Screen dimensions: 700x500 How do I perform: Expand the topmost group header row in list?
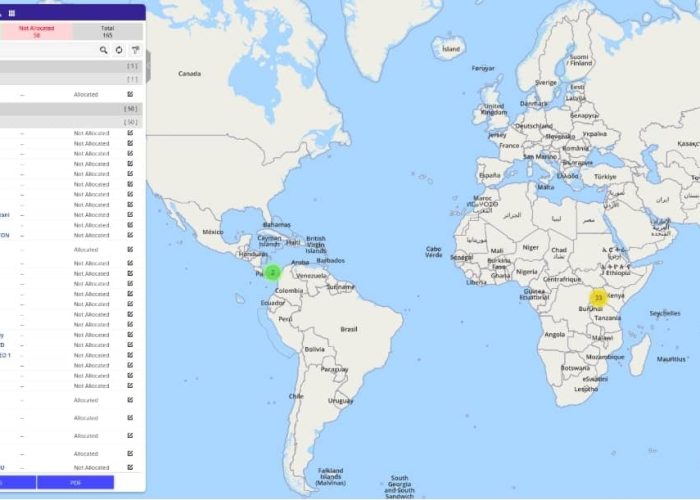70,66
